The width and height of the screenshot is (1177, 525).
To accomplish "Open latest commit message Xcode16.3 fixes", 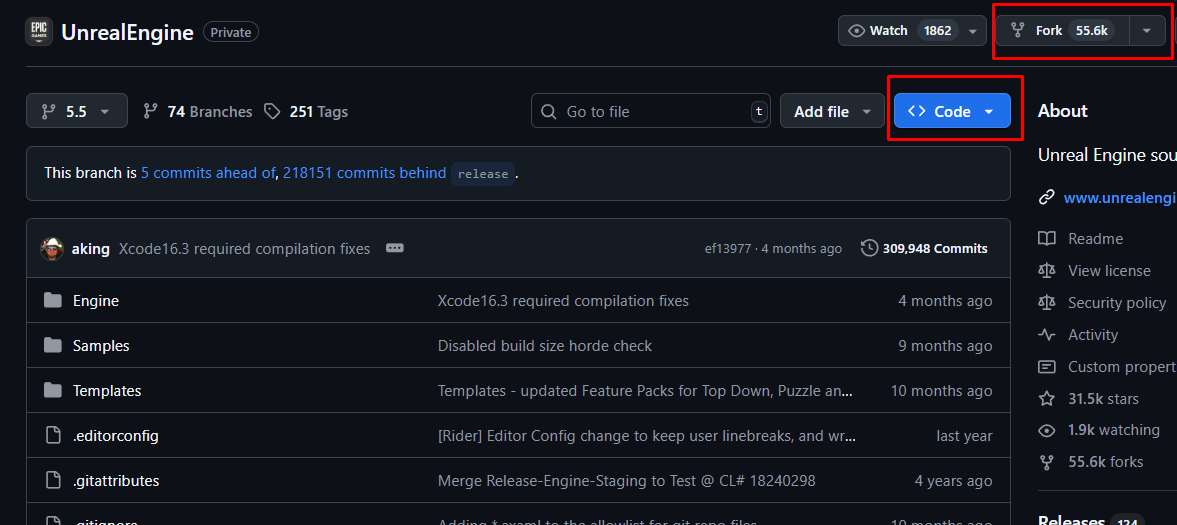I will [244, 249].
